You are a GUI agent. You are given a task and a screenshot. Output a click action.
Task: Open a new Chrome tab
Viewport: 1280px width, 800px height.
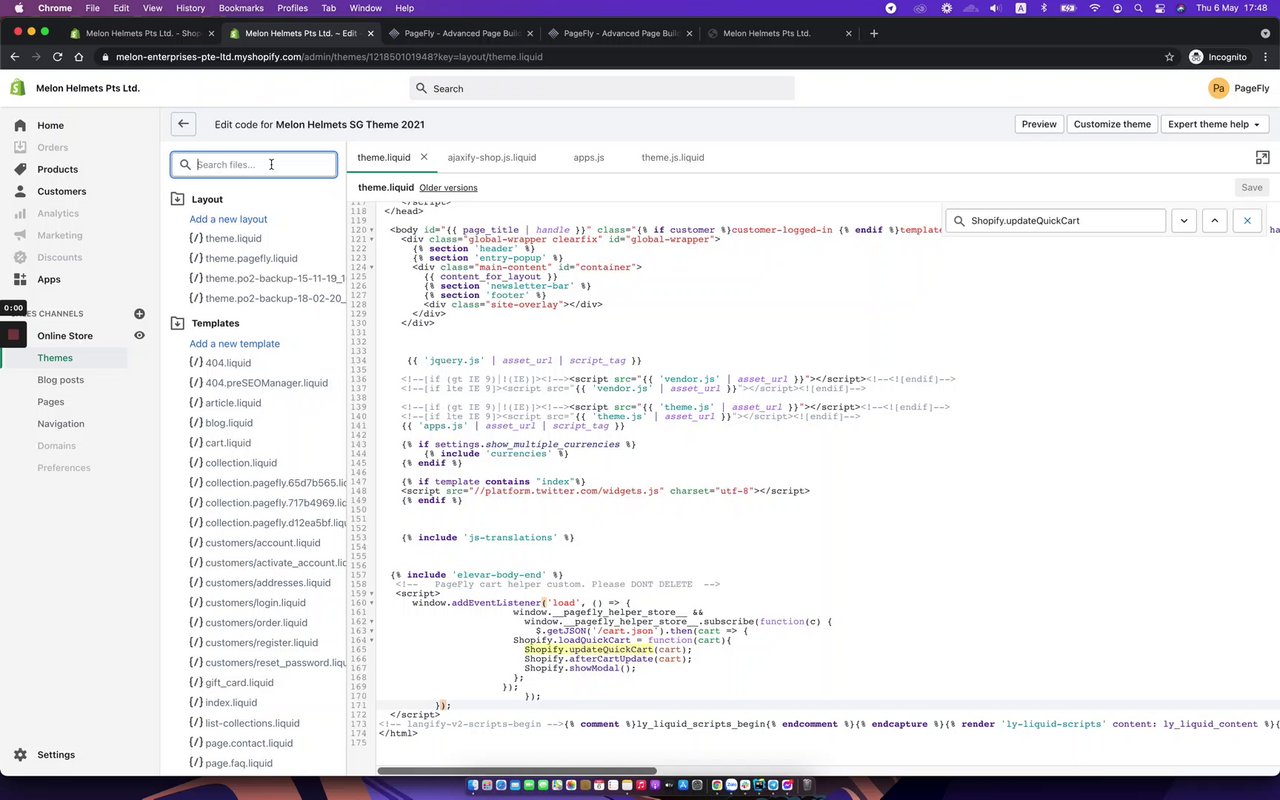click(874, 33)
